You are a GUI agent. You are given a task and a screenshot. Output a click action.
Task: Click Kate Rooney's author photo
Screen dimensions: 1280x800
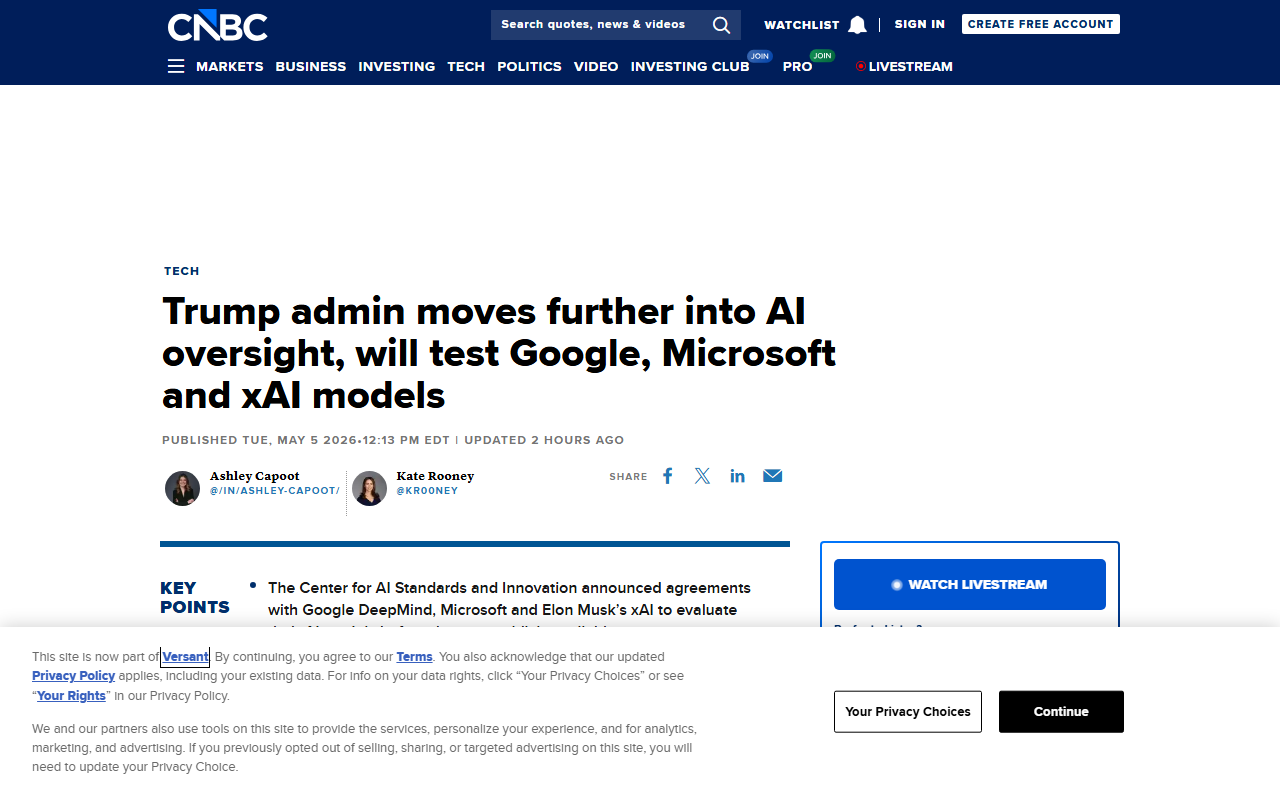(369, 488)
